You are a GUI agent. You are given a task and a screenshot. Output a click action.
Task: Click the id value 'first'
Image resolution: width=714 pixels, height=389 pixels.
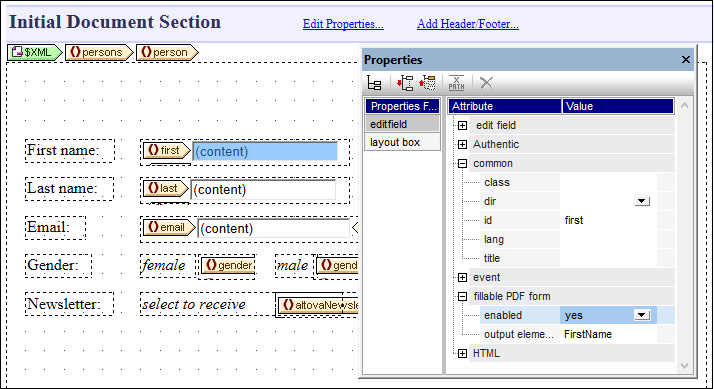tap(574, 220)
